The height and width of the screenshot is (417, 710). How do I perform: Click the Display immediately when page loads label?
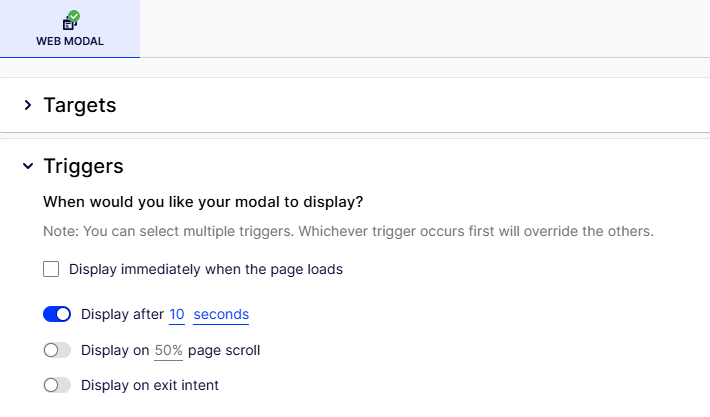[206, 269]
